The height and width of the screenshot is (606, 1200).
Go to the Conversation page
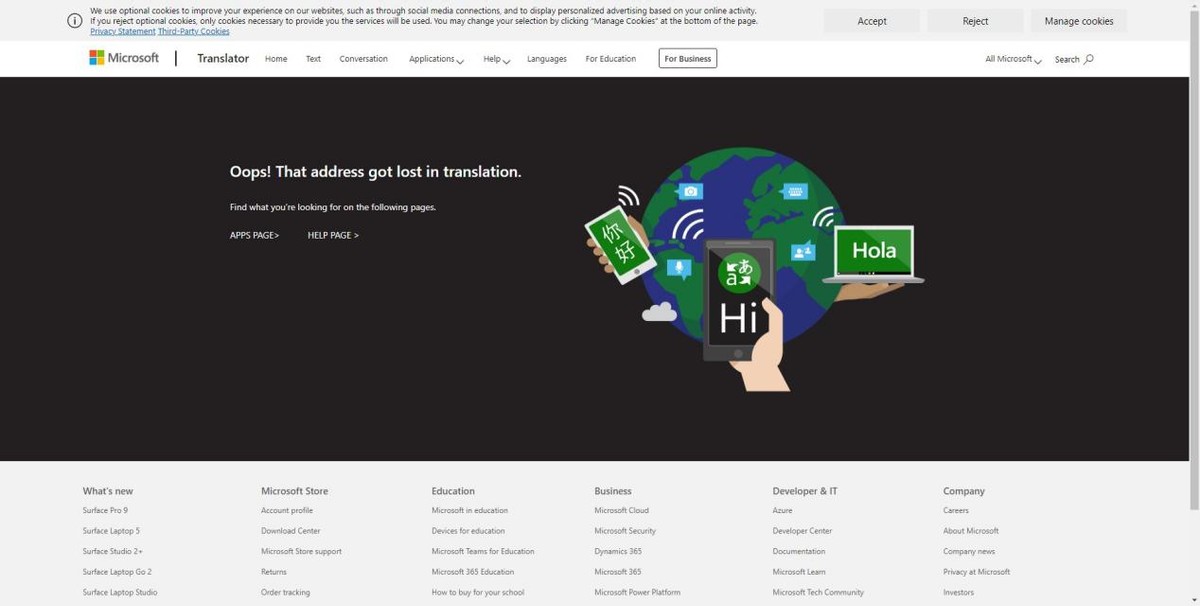(363, 59)
